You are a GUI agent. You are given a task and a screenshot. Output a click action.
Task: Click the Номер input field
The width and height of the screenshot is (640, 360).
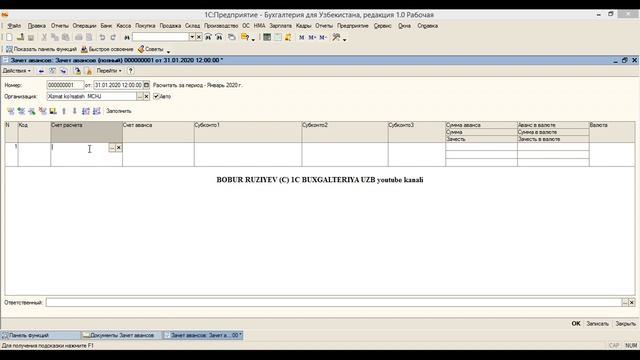click(65, 85)
